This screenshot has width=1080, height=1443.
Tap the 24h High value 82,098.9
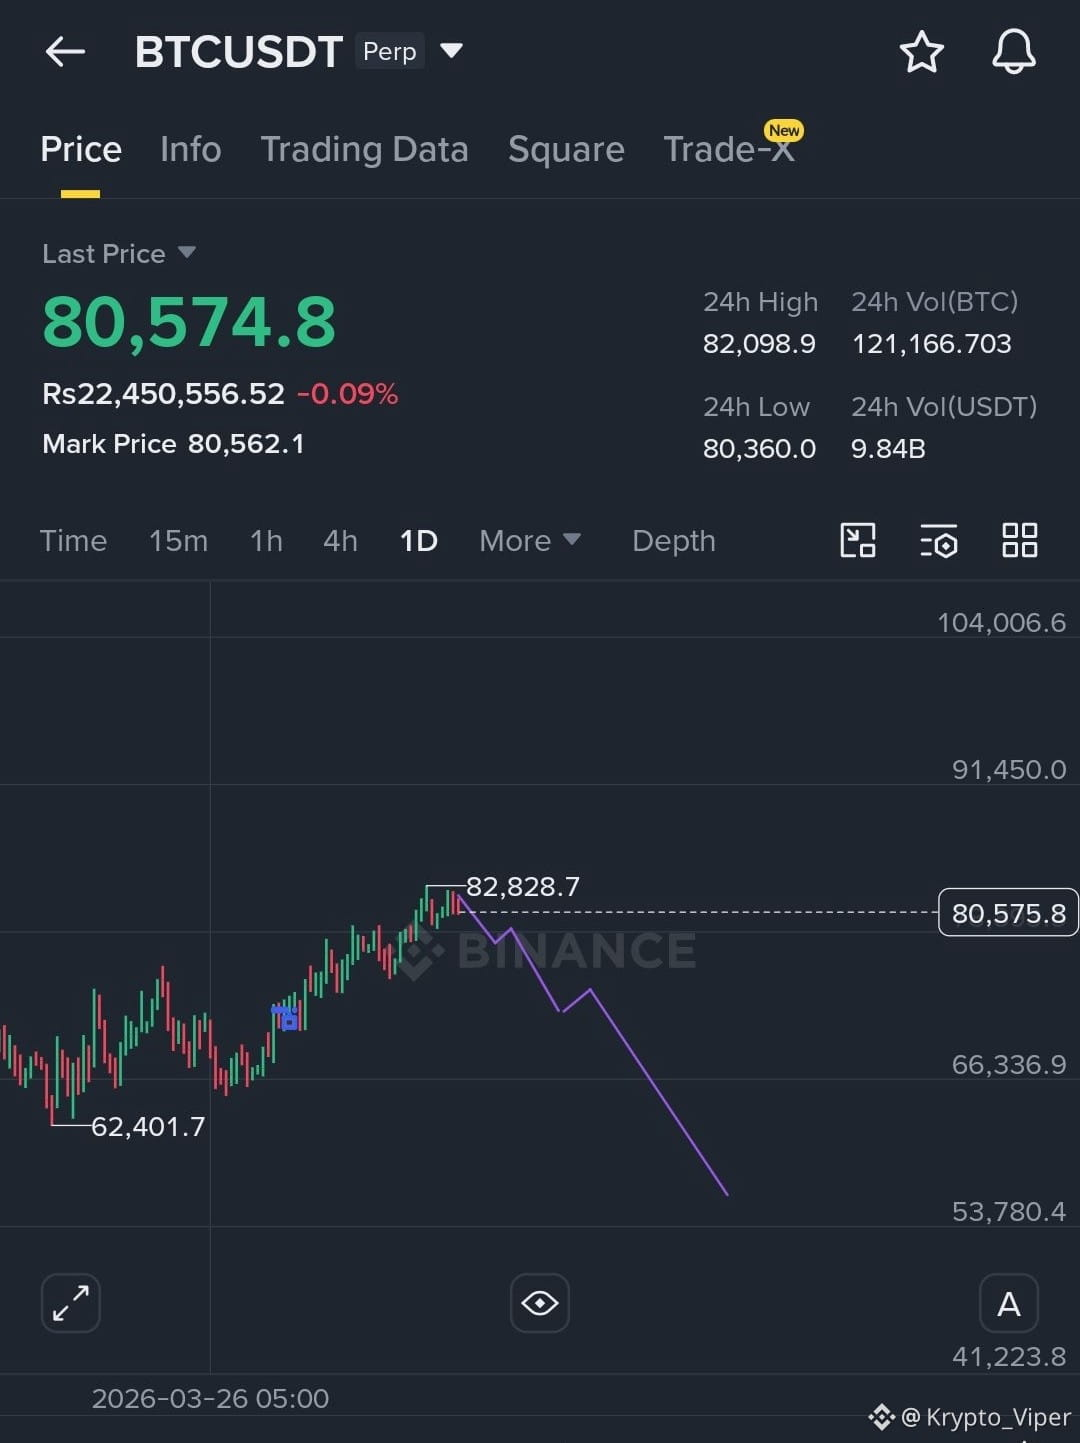coord(759,344)
